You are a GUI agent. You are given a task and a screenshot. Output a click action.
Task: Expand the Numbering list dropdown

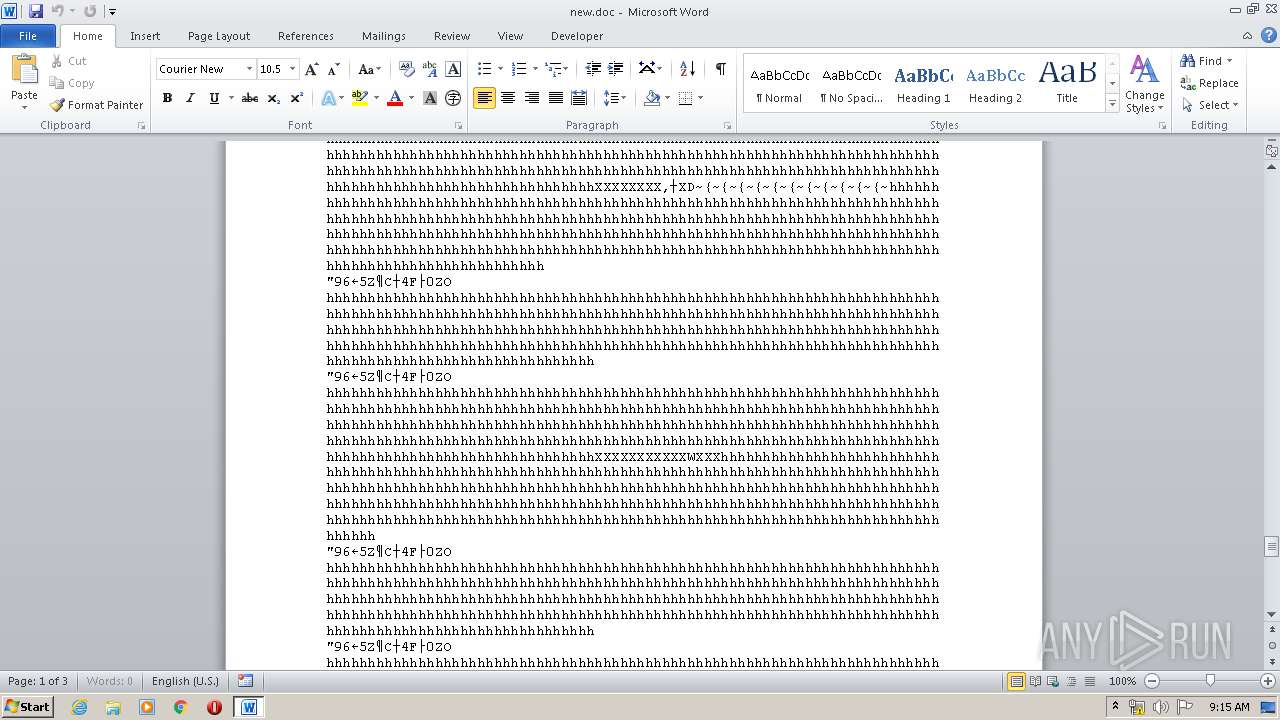point(535,69)
